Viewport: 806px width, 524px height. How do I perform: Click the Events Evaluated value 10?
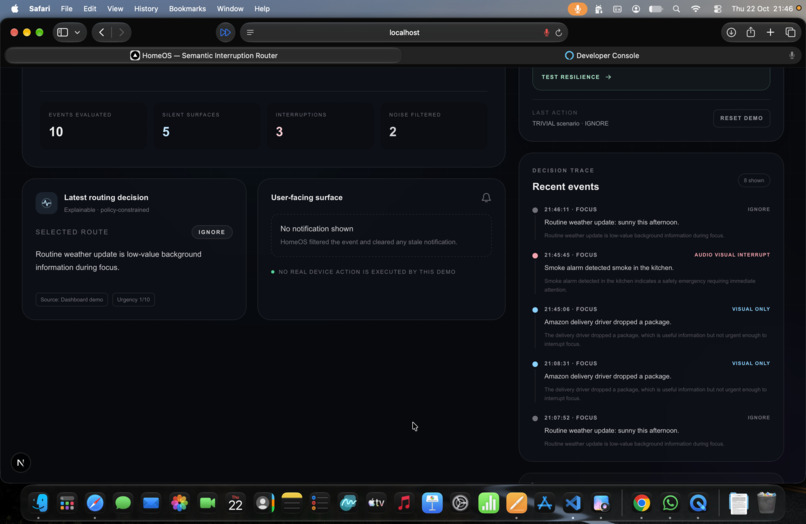click(x=56, y=132)
